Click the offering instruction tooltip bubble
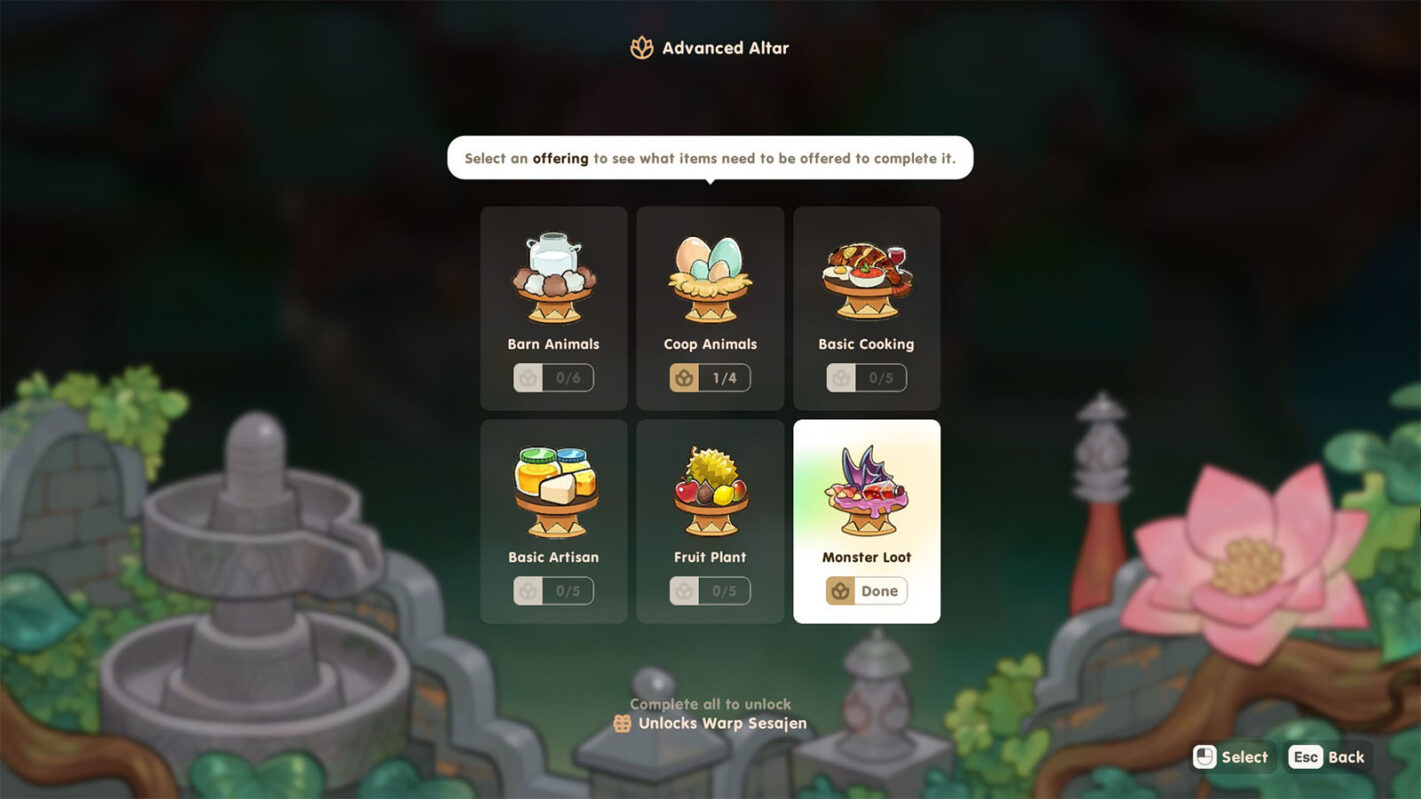Viewport: 1421px width, 799px height. (x=710, y=158)
